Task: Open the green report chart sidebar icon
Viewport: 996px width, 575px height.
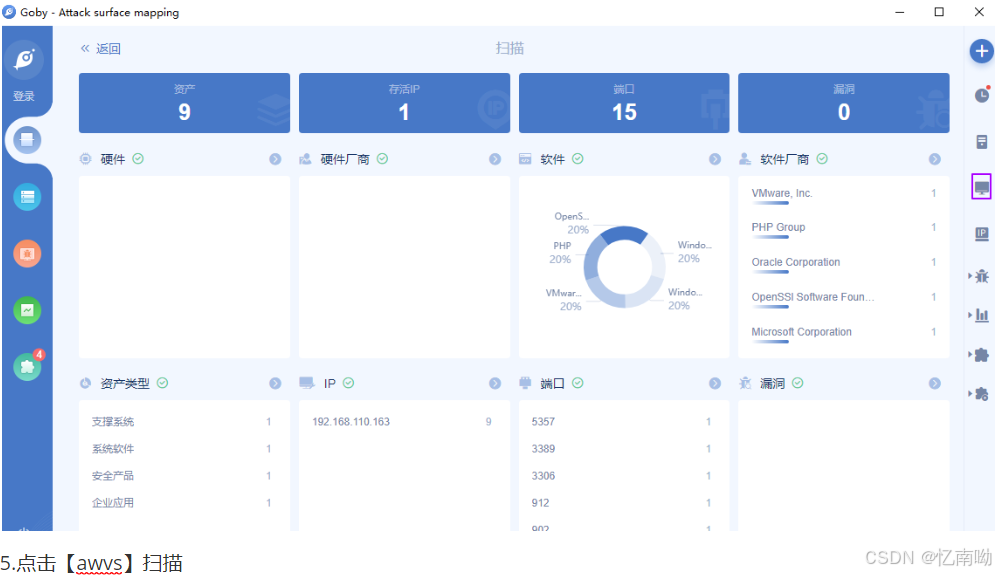Action: tap(27, 310)
